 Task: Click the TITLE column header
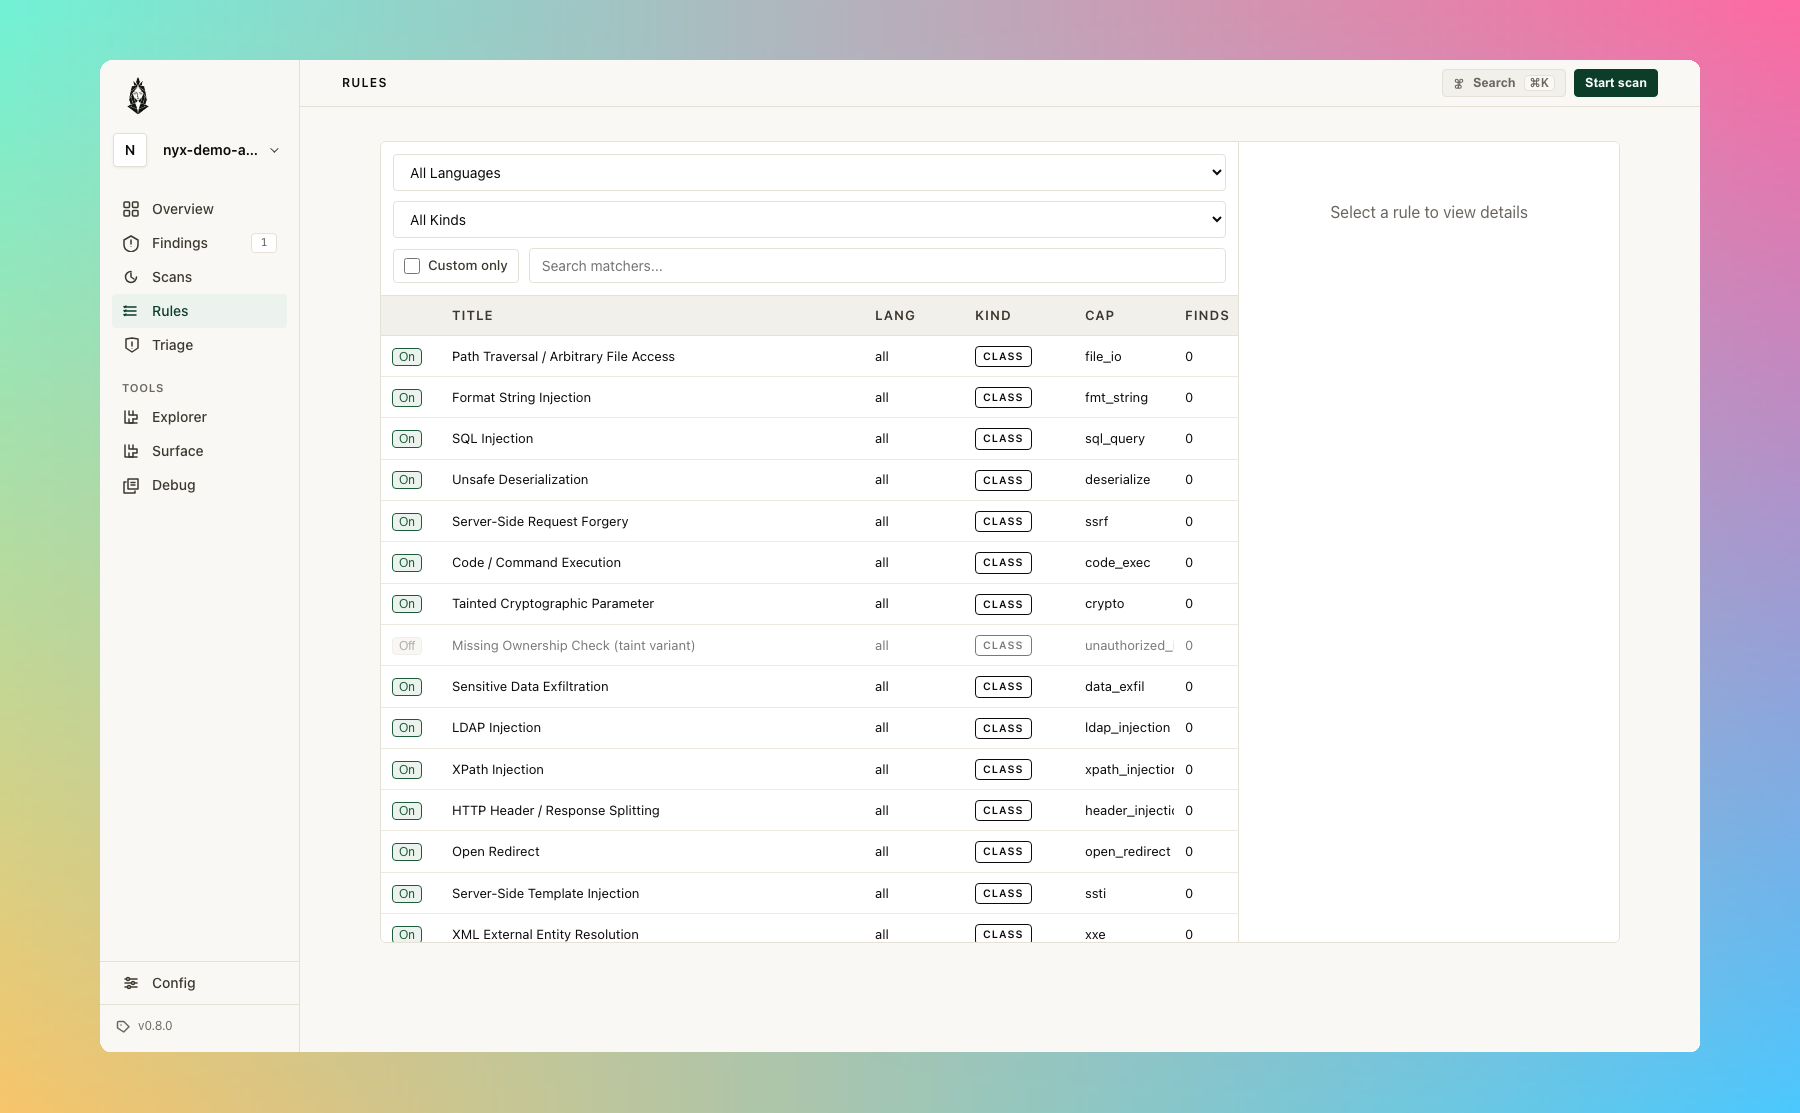pyautogui.click(x=472, y=316)
